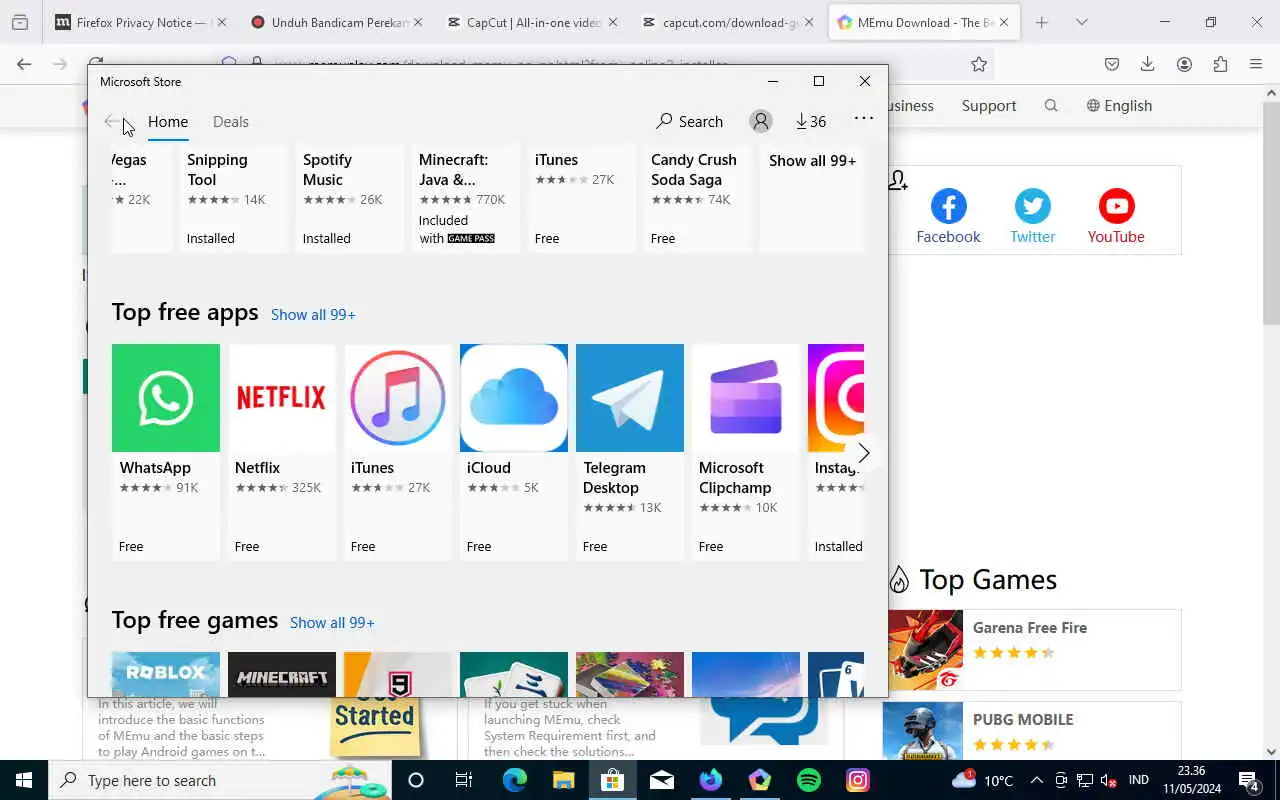Click Support in MEmu site navigation
This screenshot has height=800, width=1280.
coord(989,105)
